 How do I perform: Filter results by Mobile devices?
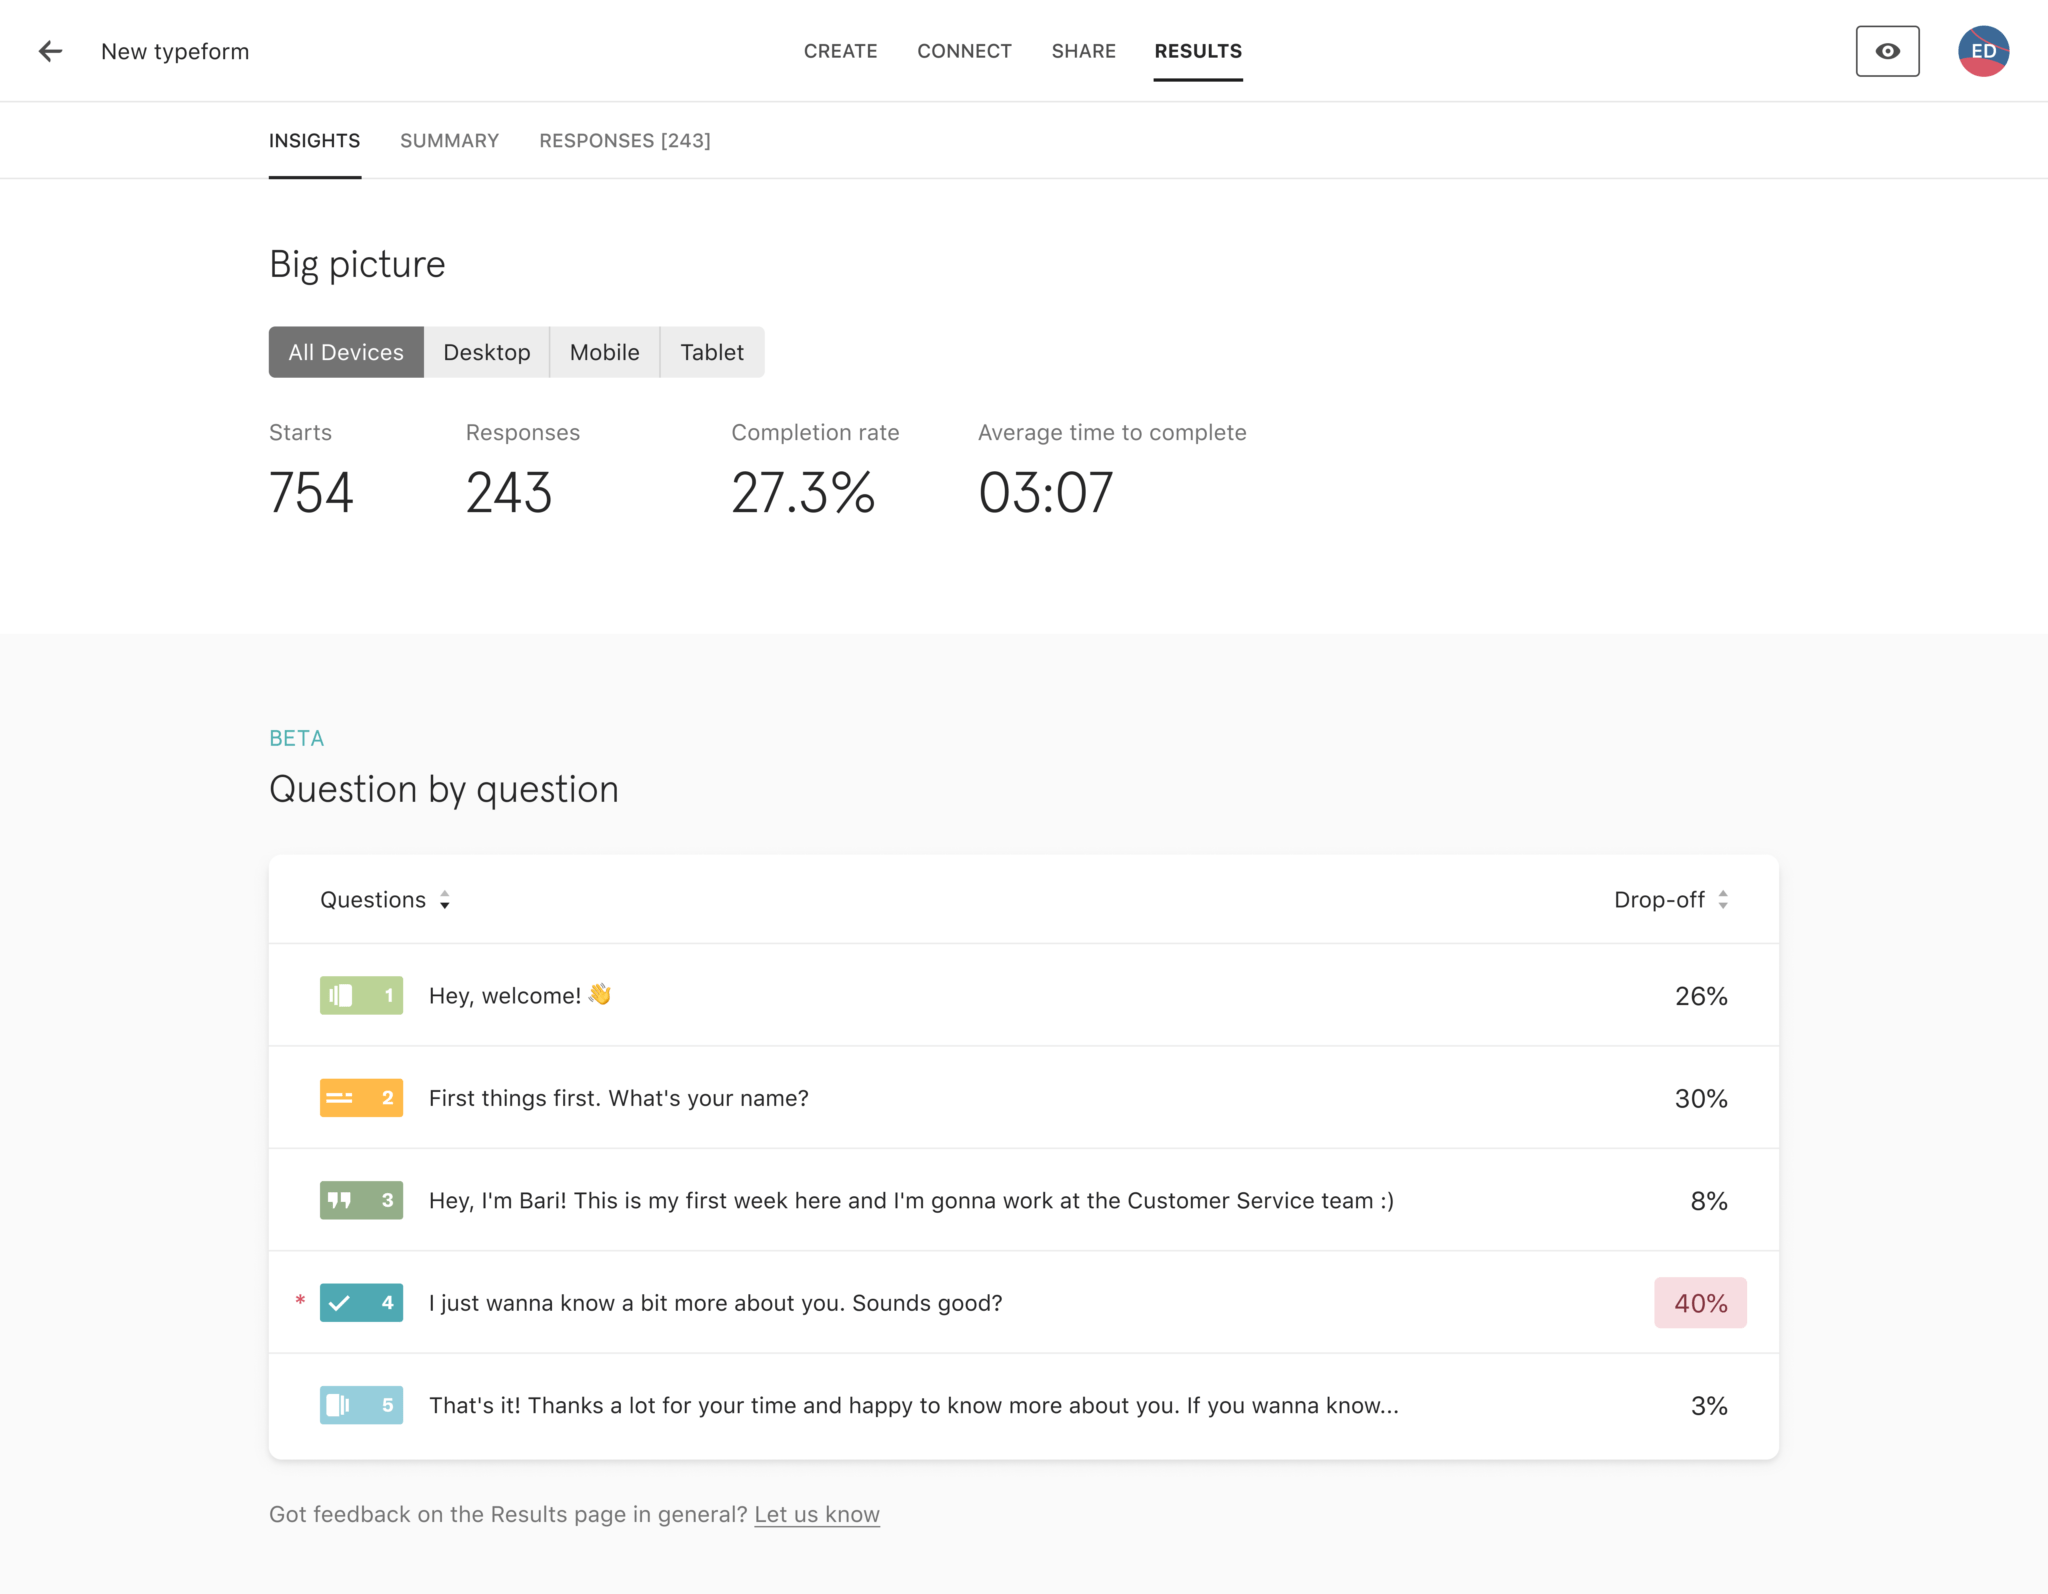point(604,351)
